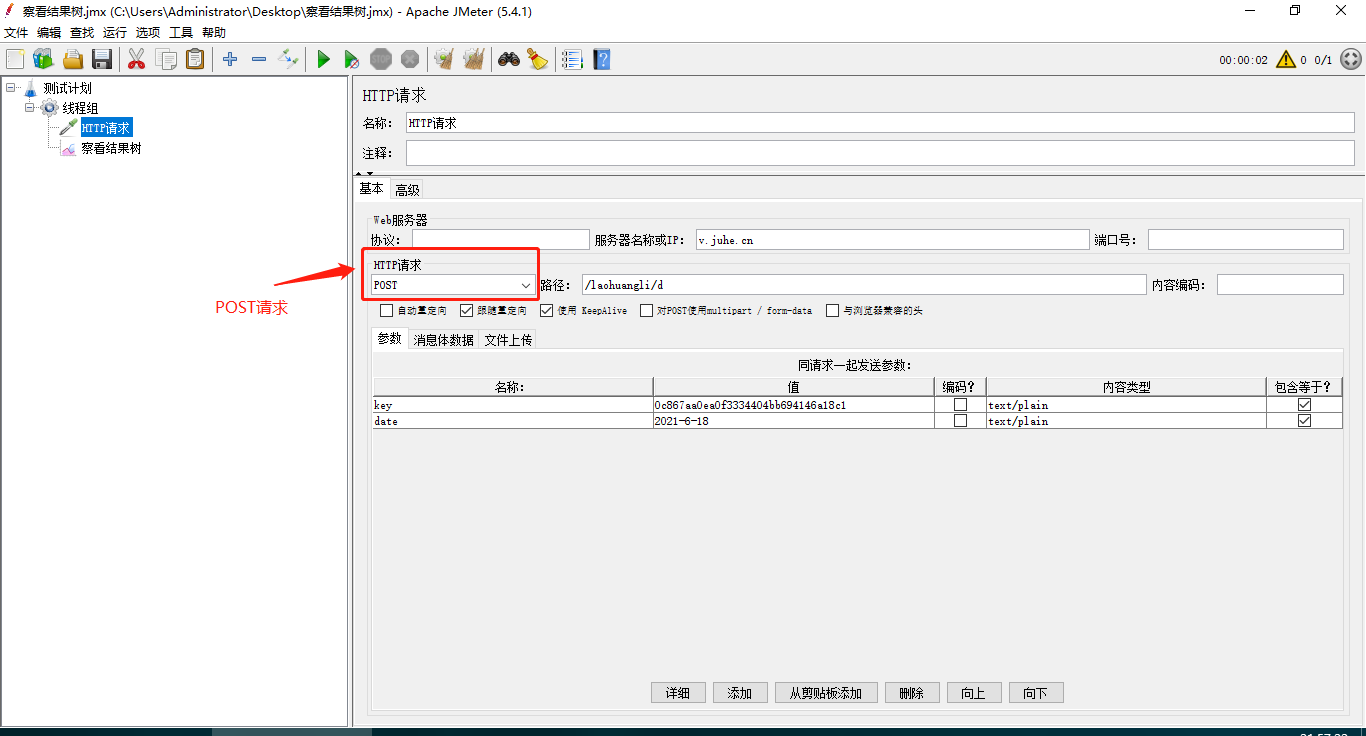
Task: Click the 添加 button
Action: [x=740, y=693]
